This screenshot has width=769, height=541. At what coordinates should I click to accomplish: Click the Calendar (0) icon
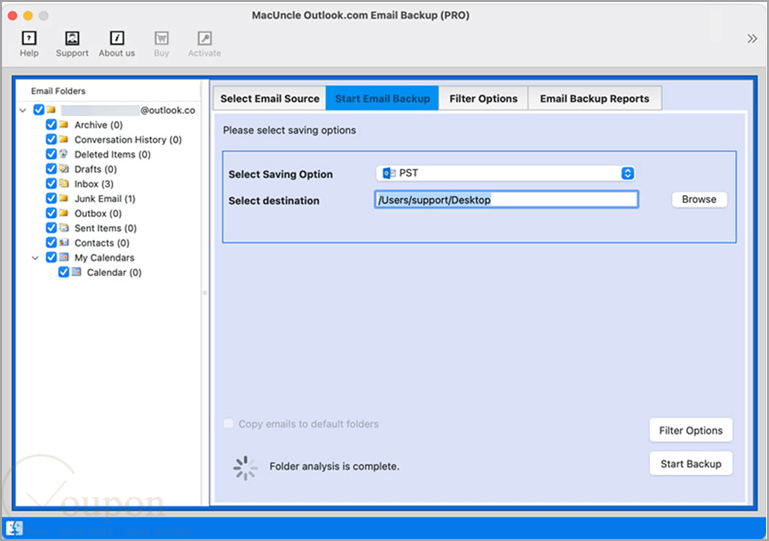coord(76,272)
